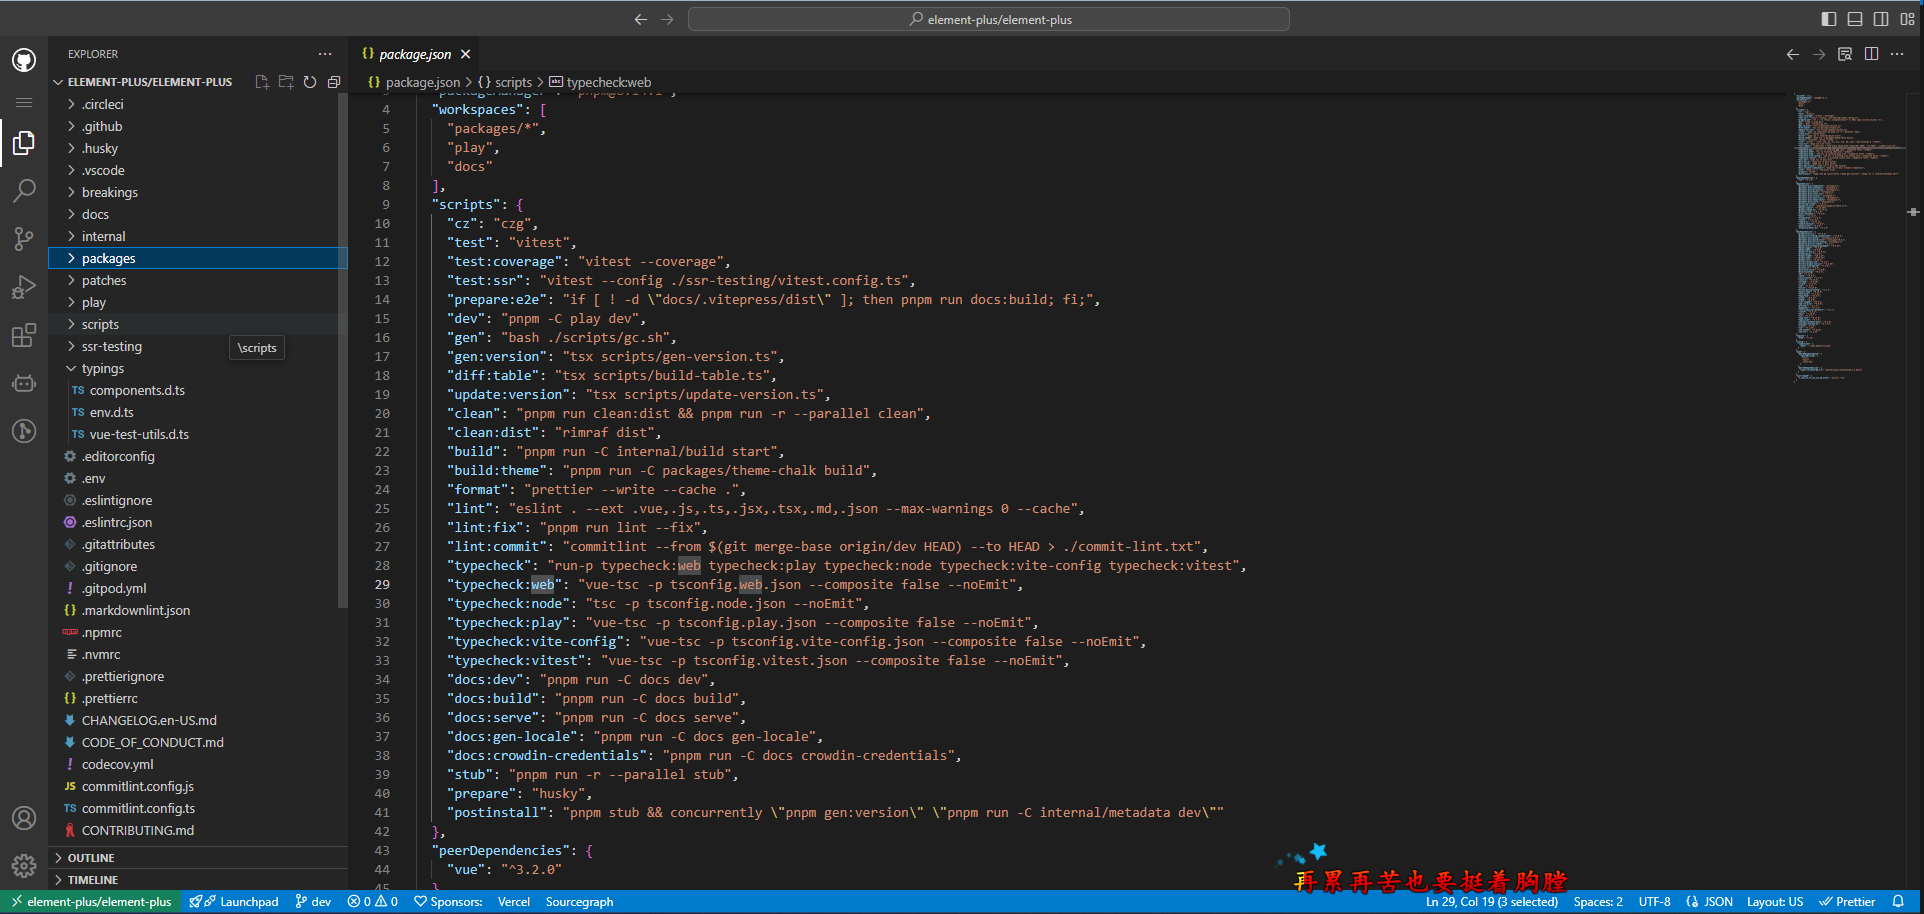Open Explorer views and more actions menu
The height and width of the screenshot is (914, 1924).
pos(325,54)
